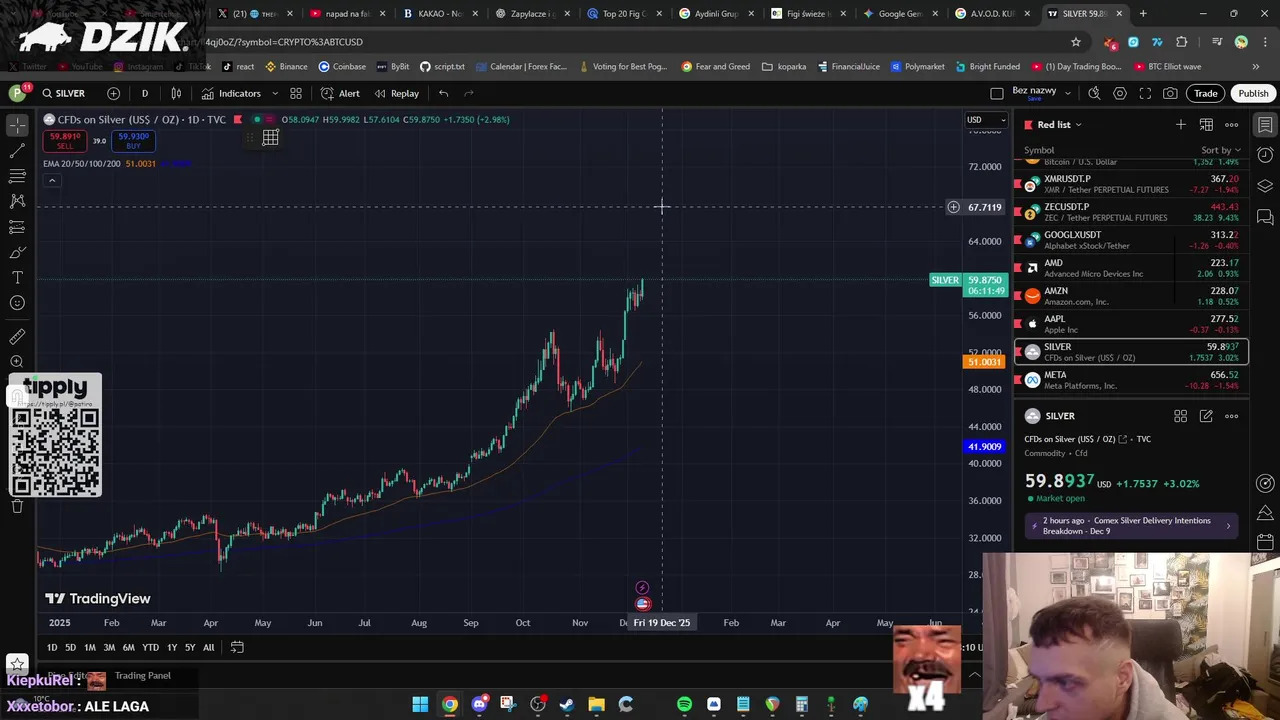
Task: Open the watchlist more options menu
Action: 1232,124
